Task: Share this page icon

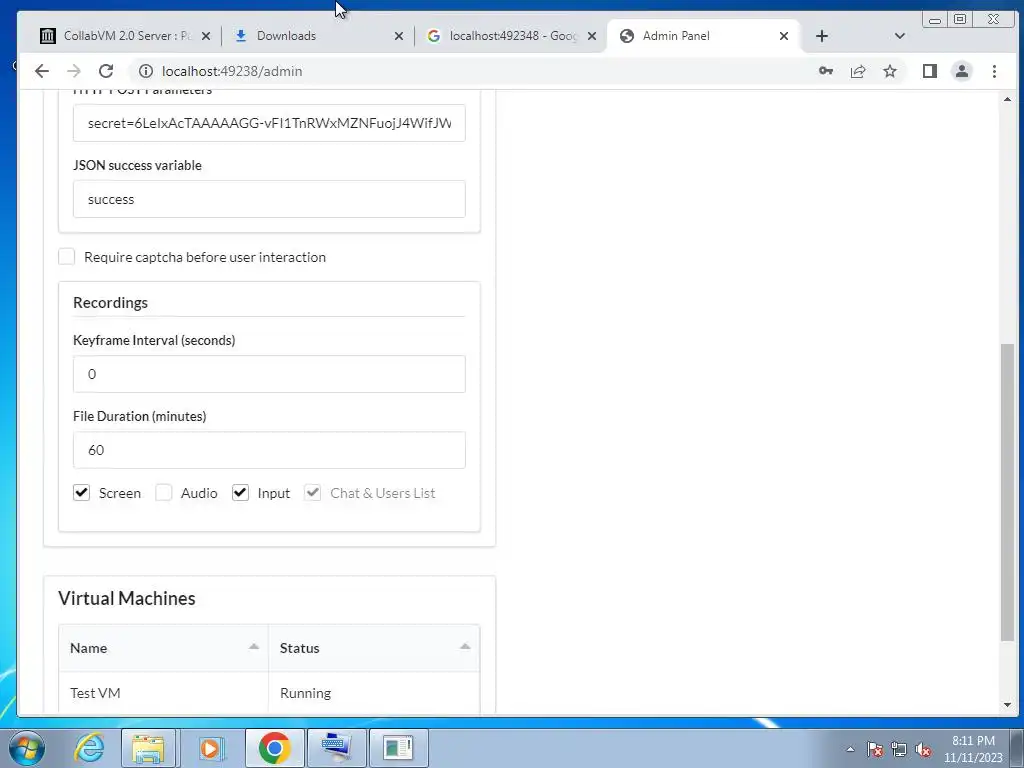Action: pos(857,71)
